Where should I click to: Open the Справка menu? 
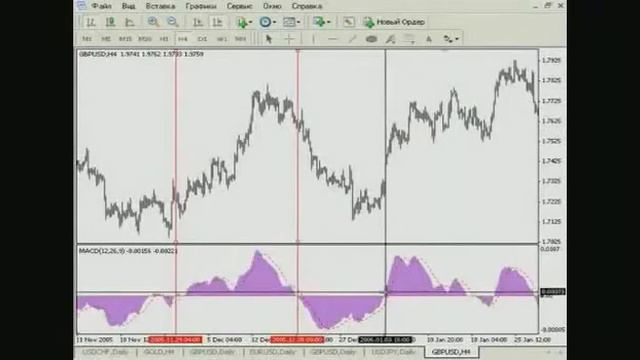coord(307,6)
